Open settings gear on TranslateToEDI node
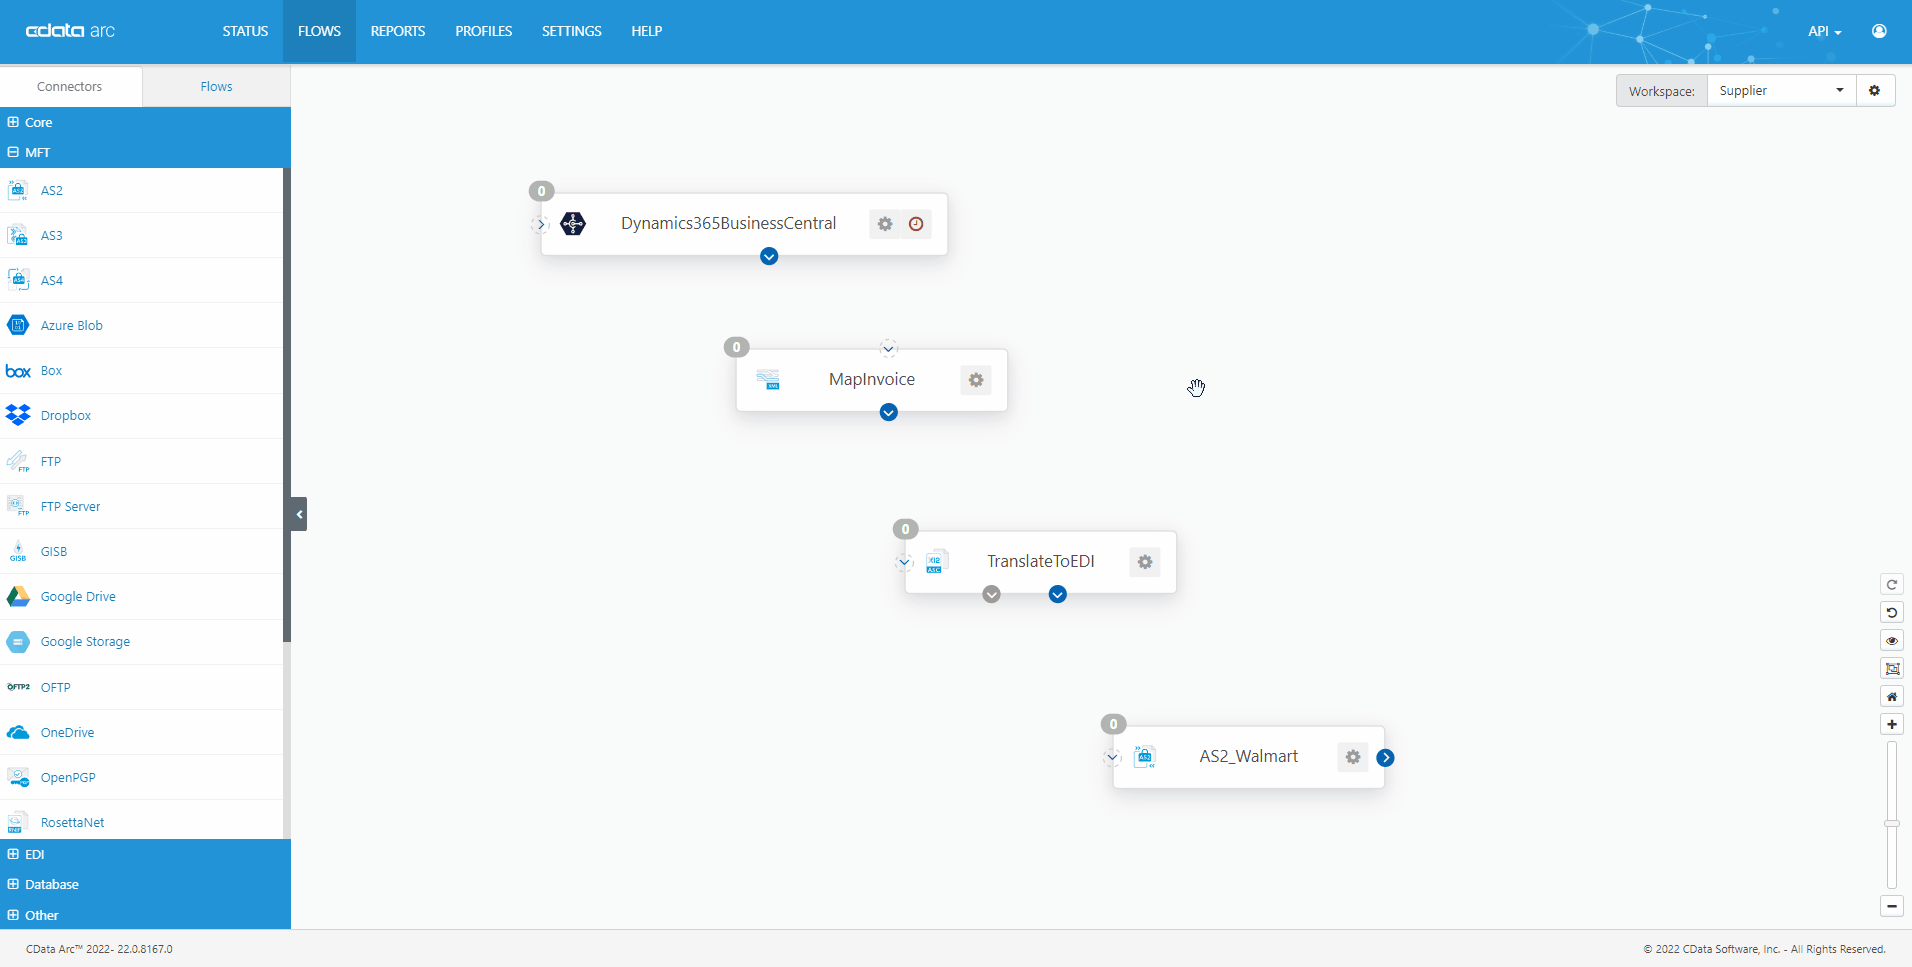 tap(1145, 562)
